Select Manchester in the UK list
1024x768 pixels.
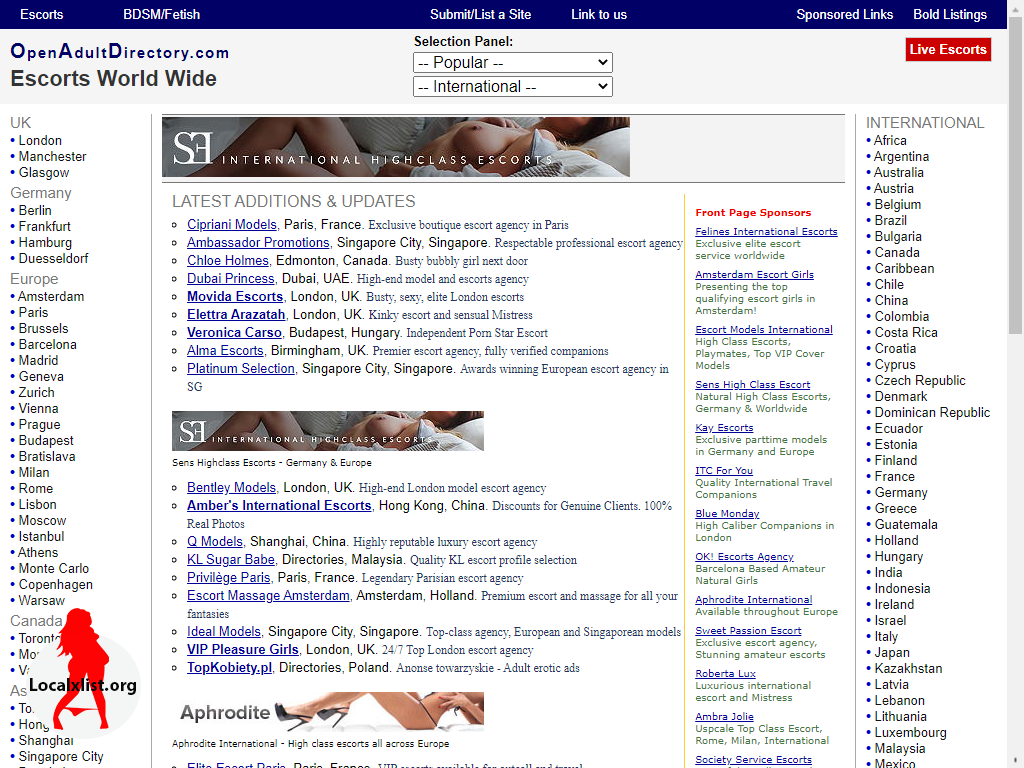[x=52, y=157]
